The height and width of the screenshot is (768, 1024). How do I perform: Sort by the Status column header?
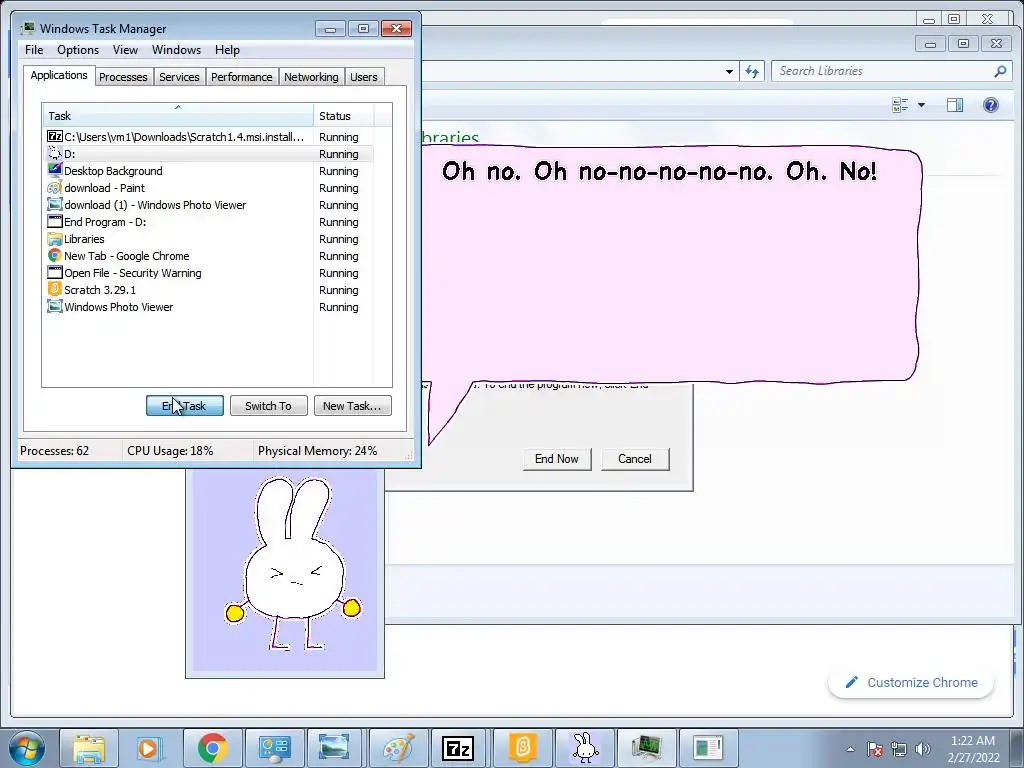(344, 116)
